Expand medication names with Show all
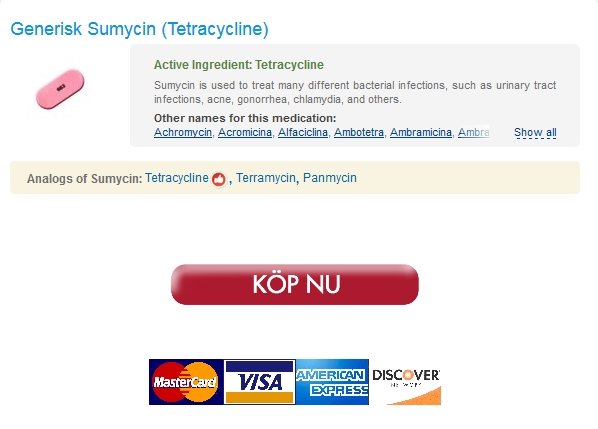This screenshot has height=429, width=598. (x=535, y=132)
